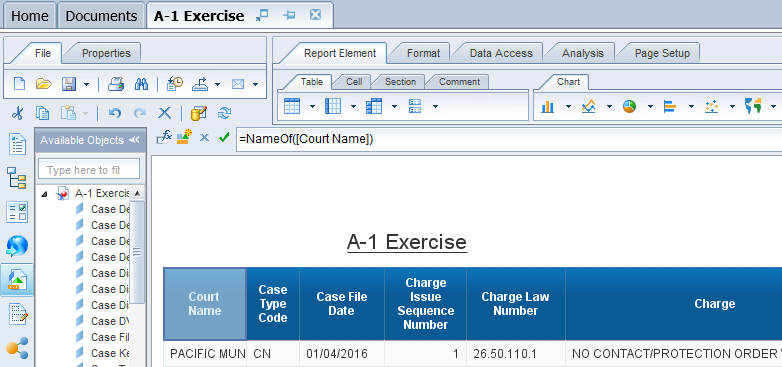Insert a cross table icon
Screen dimensions: 782x367
[374, 106]
